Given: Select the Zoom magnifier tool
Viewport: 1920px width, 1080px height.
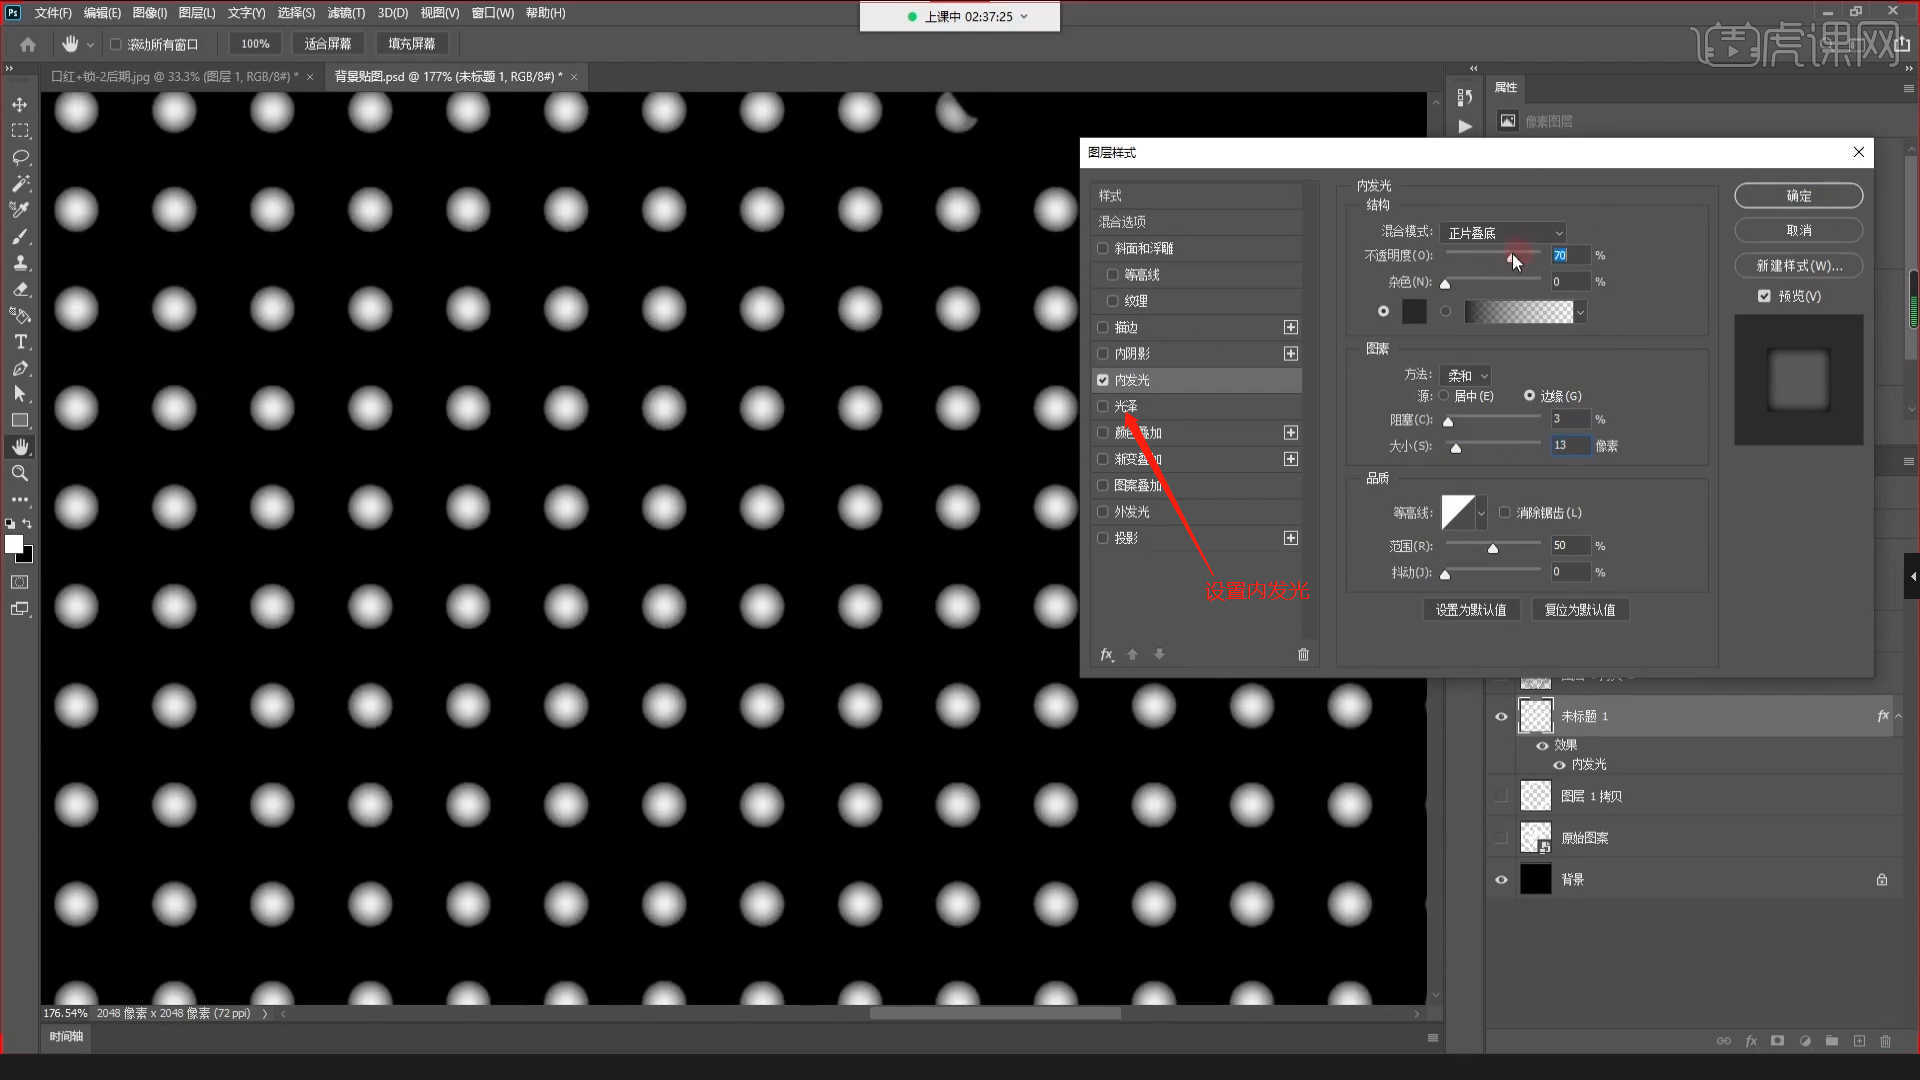Looking at the screenshot, I should [19, 473].
